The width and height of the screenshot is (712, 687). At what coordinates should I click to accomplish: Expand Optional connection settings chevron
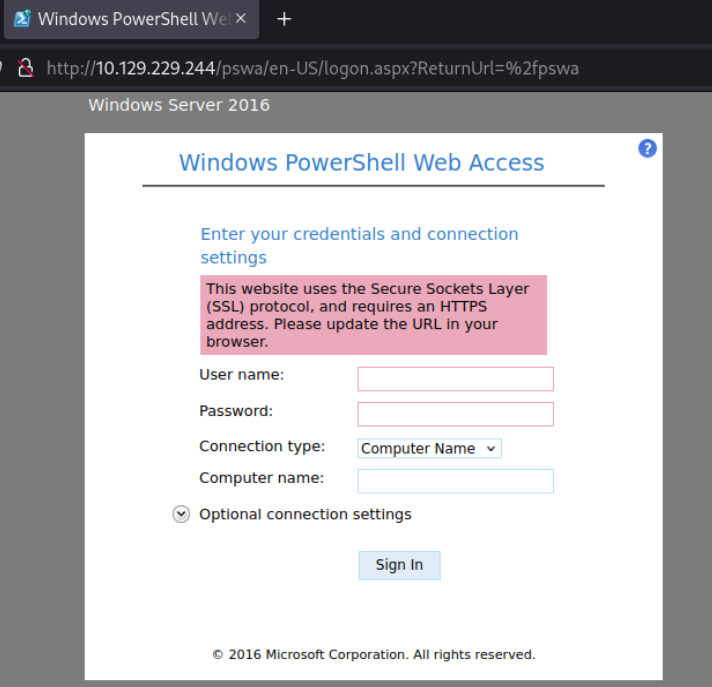pyautogui.click(x=181, y=514)
